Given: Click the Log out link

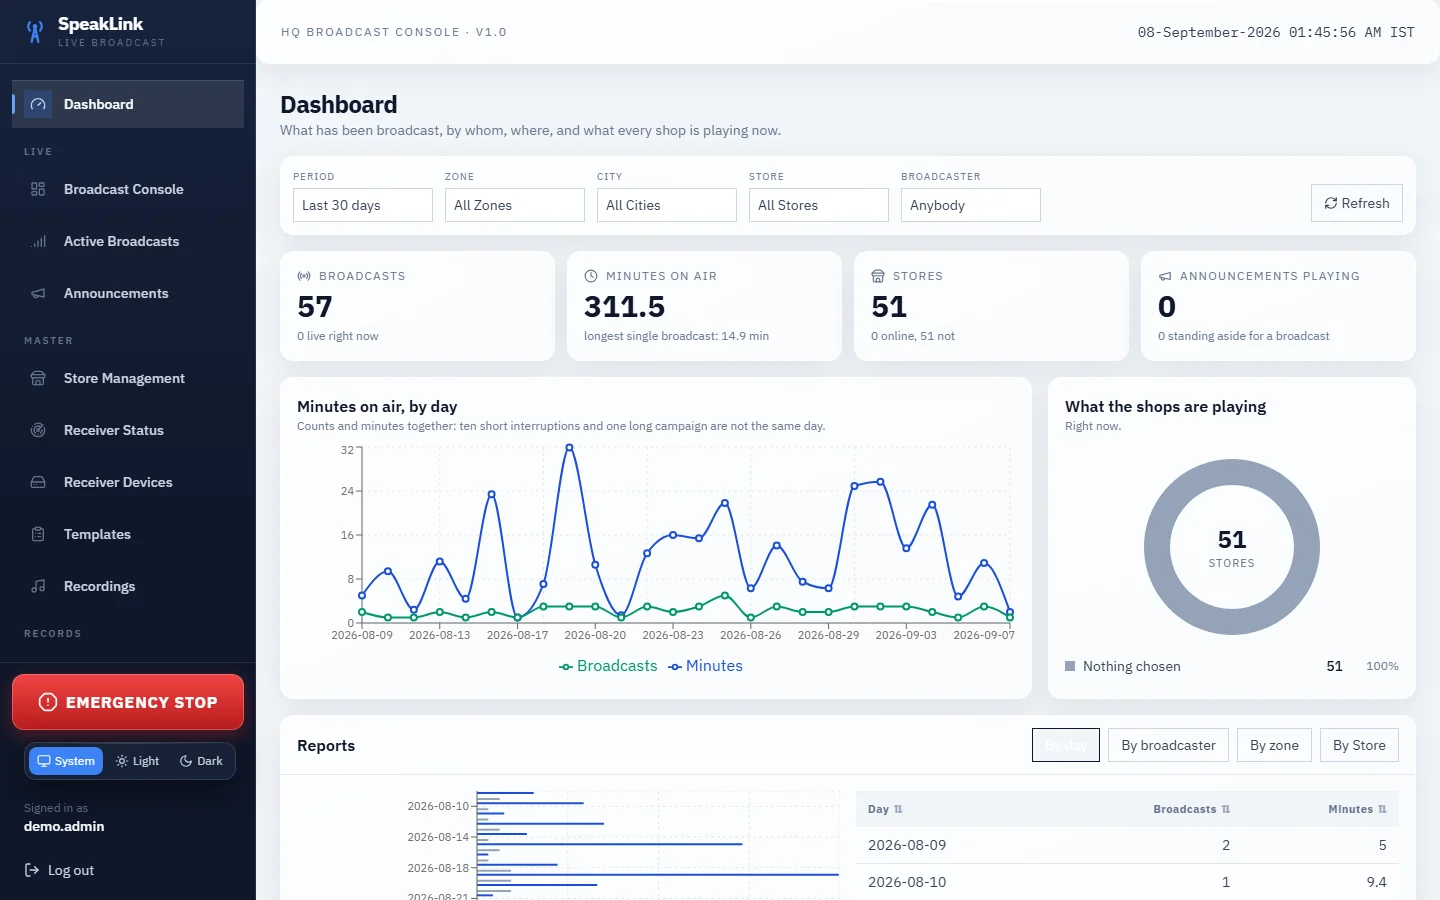Looking at the screenshot, I should click(x=59, y=870).
